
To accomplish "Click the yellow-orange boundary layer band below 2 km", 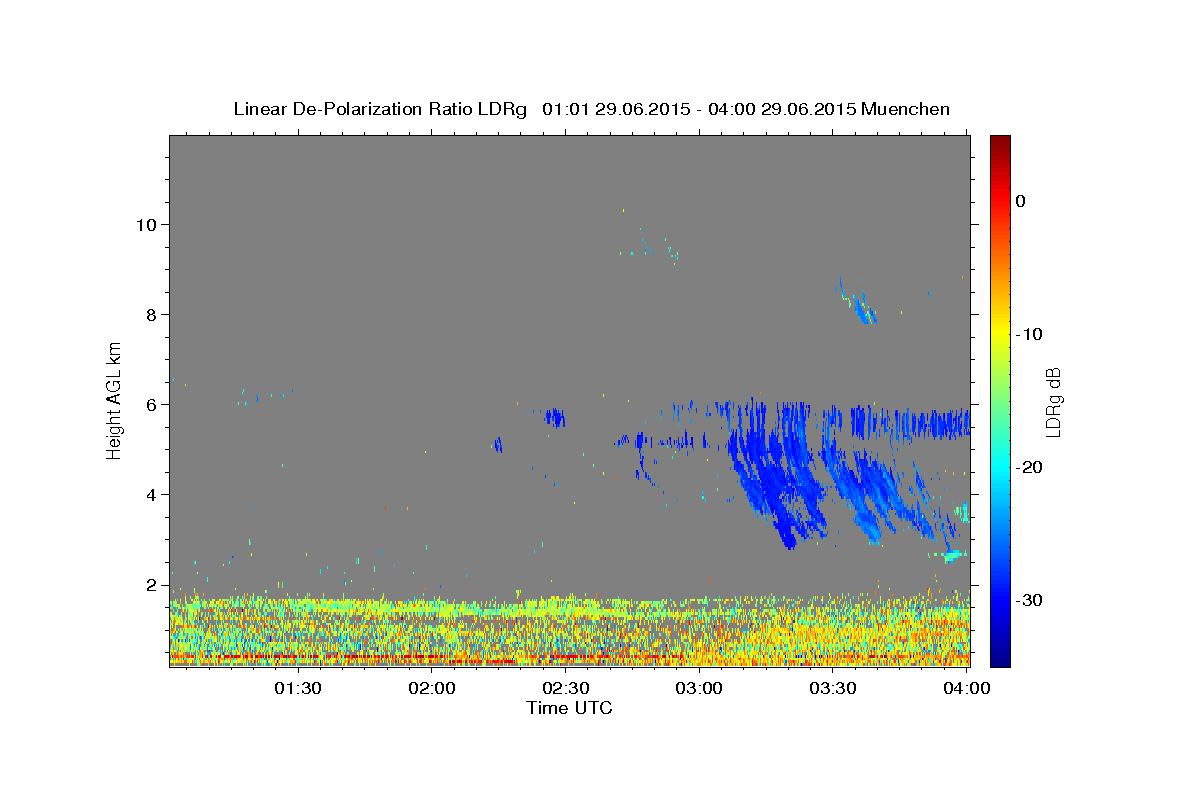I will [569, 632].
